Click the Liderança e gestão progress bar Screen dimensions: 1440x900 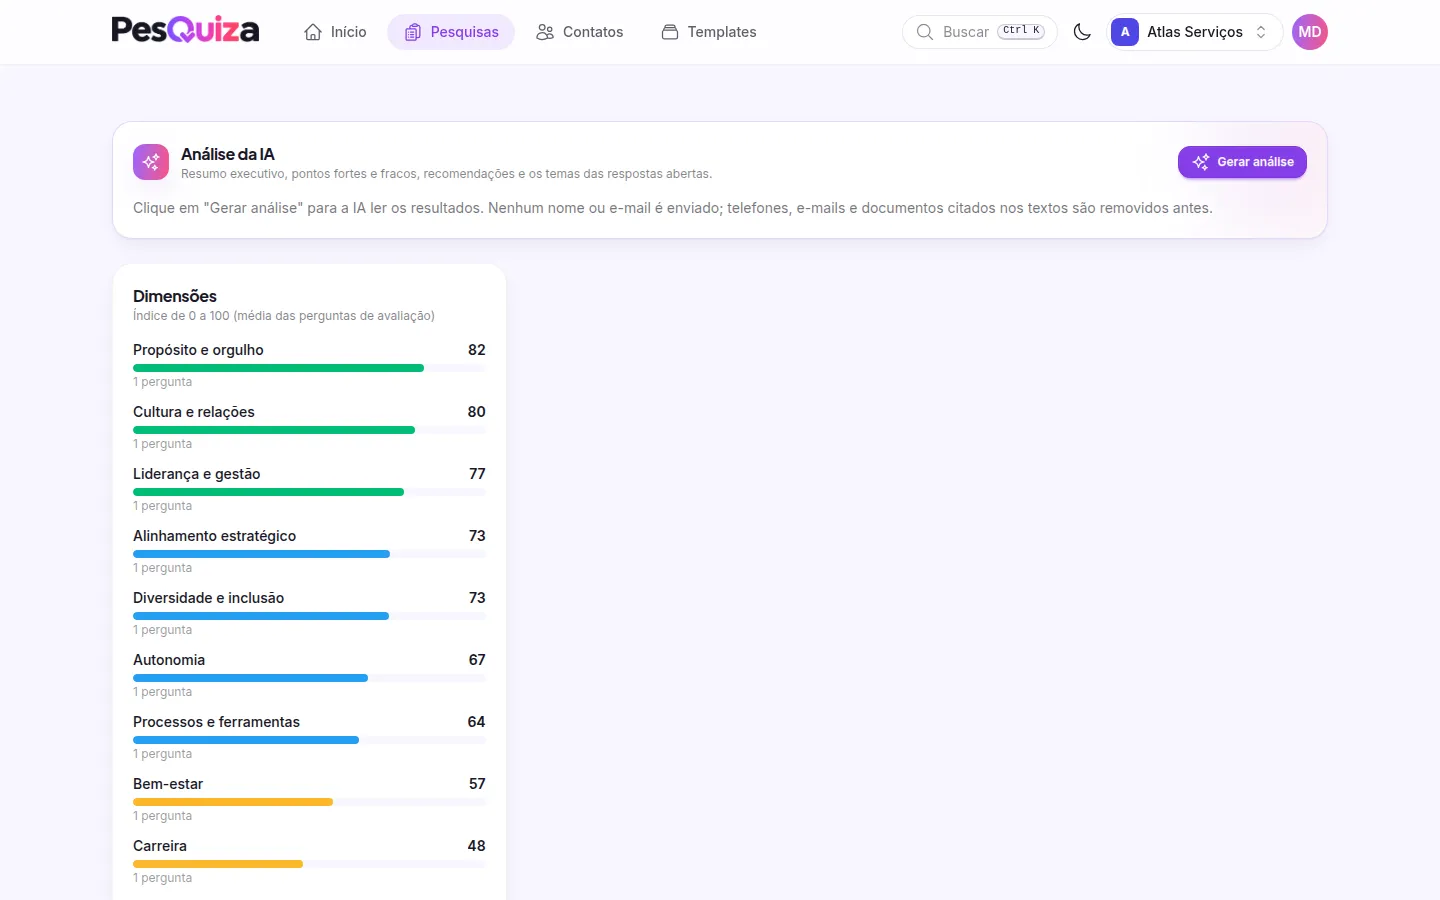(x=309, y=492)
